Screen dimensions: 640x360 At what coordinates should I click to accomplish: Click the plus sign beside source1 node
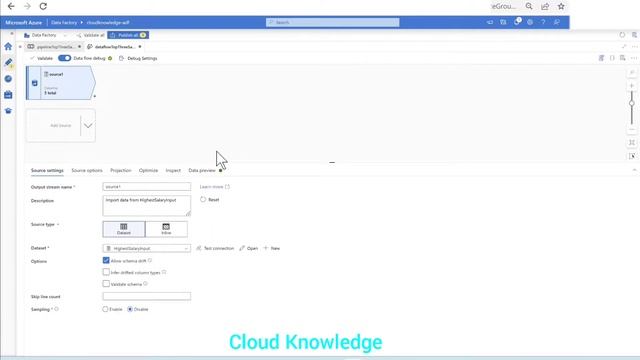point(95,96)
